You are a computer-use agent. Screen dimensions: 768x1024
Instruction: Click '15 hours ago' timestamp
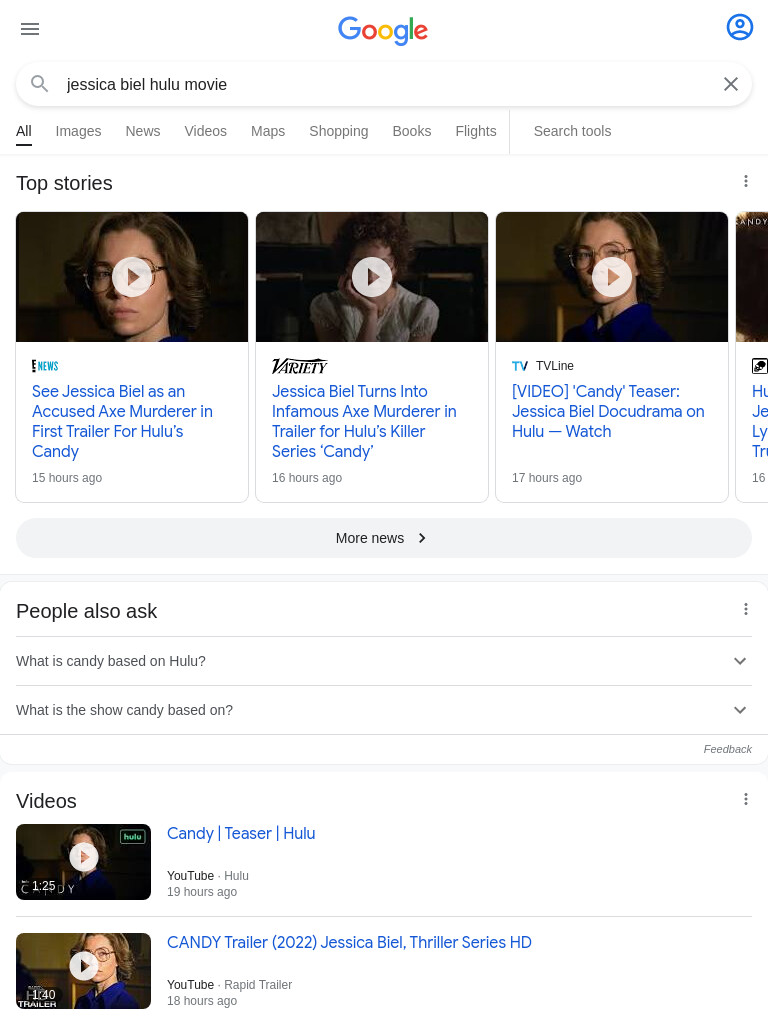pyautogui.click(x=67, y=477)
